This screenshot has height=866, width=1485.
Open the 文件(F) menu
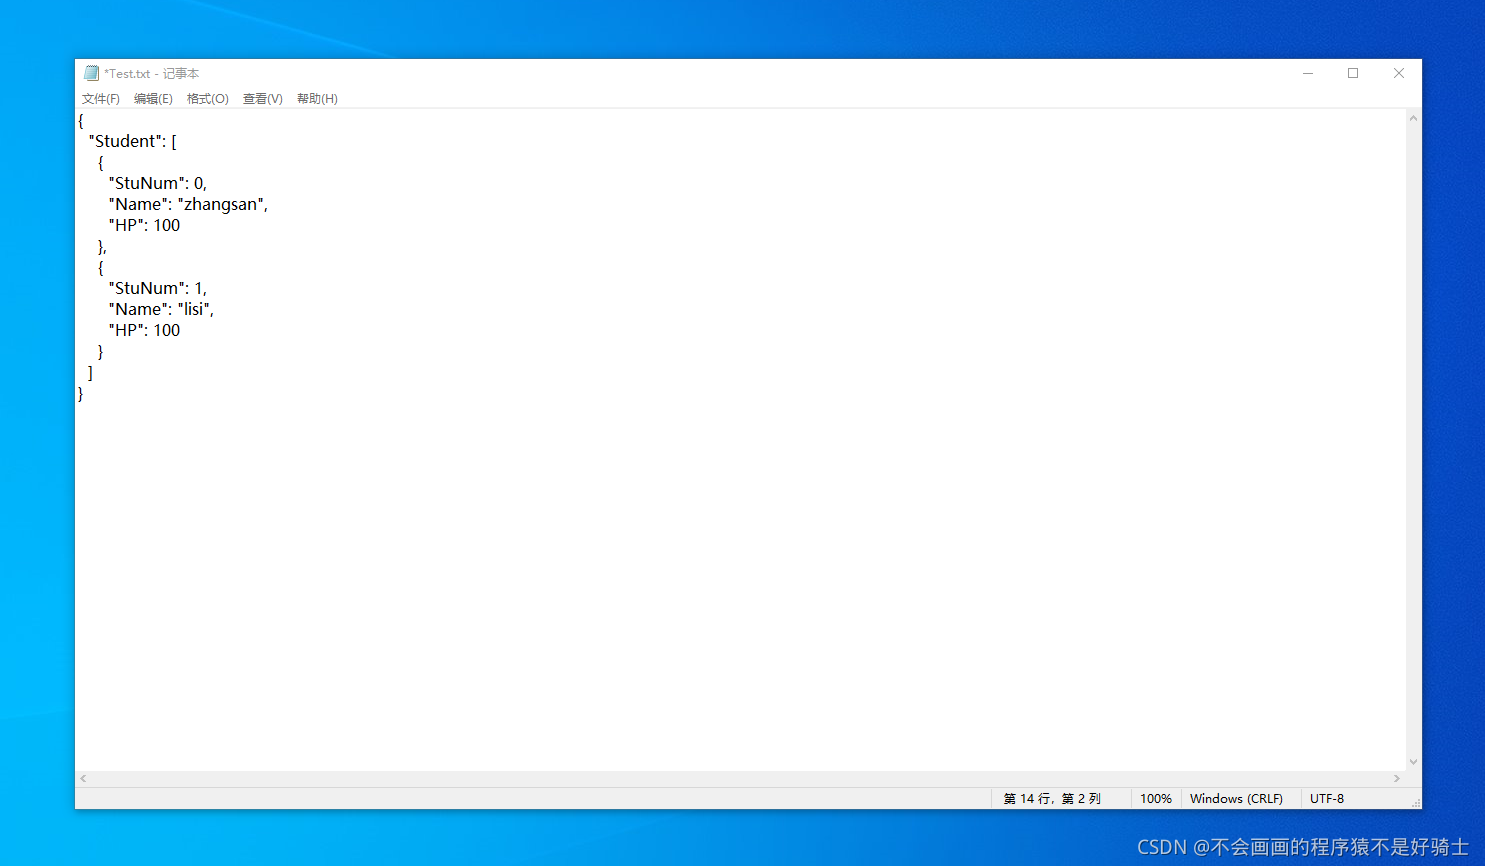pos(100,98)
